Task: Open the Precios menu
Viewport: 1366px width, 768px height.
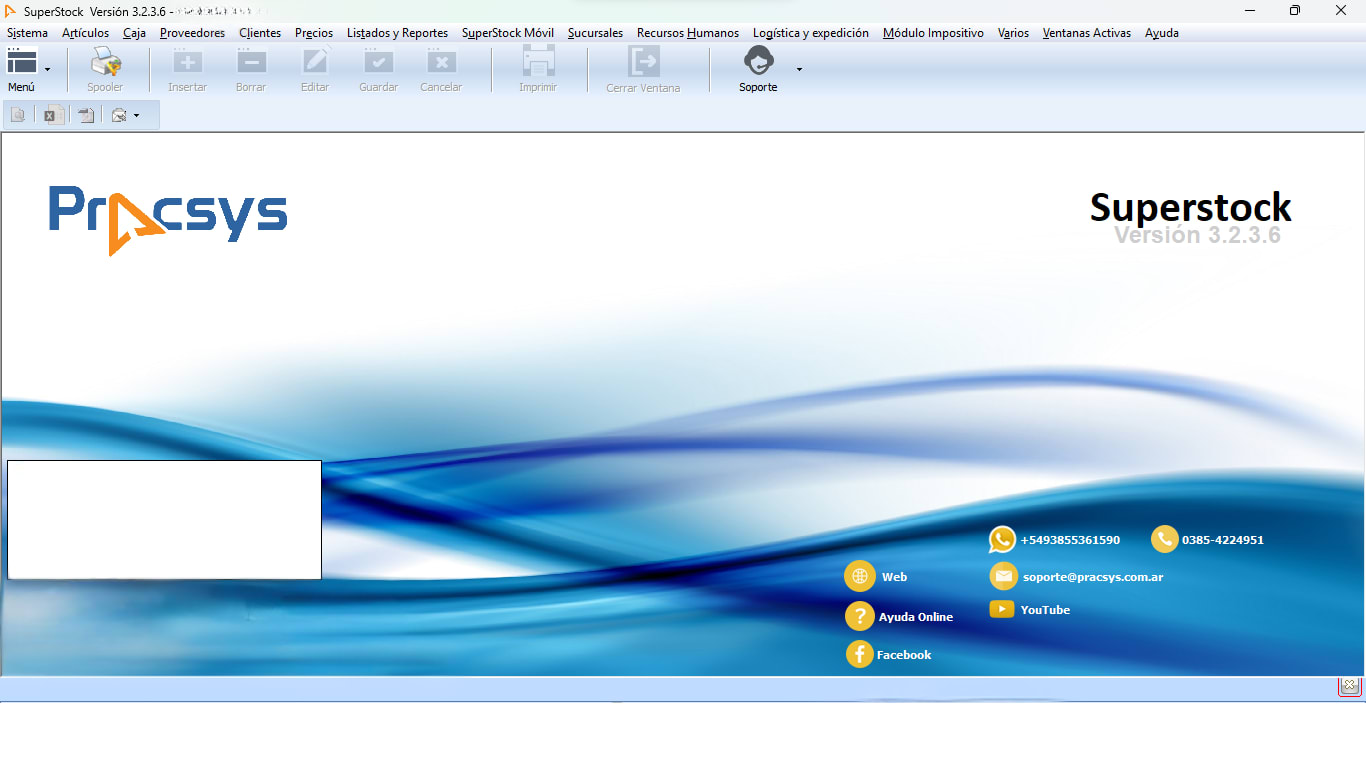Action: click(314, 33)
